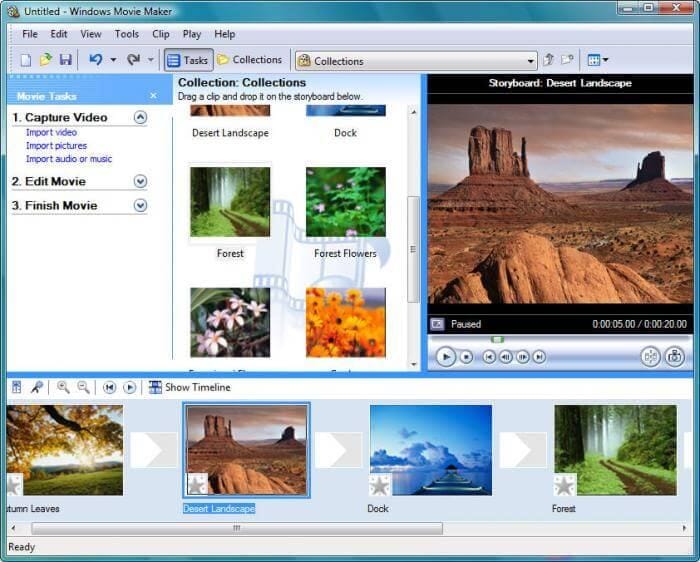Undo the last action
The height and width of the screenshot is (562, 700).
(96, 59)
